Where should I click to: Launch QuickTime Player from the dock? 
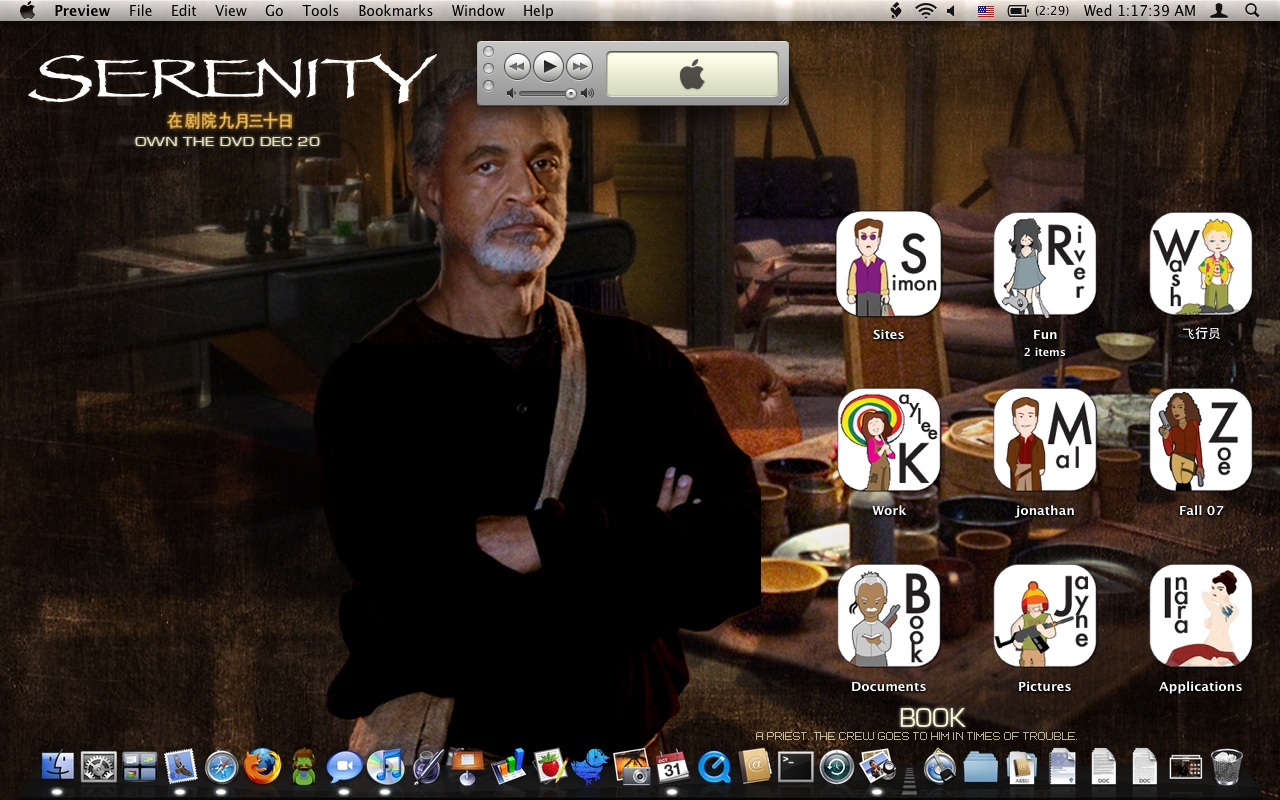coord(713,767)
